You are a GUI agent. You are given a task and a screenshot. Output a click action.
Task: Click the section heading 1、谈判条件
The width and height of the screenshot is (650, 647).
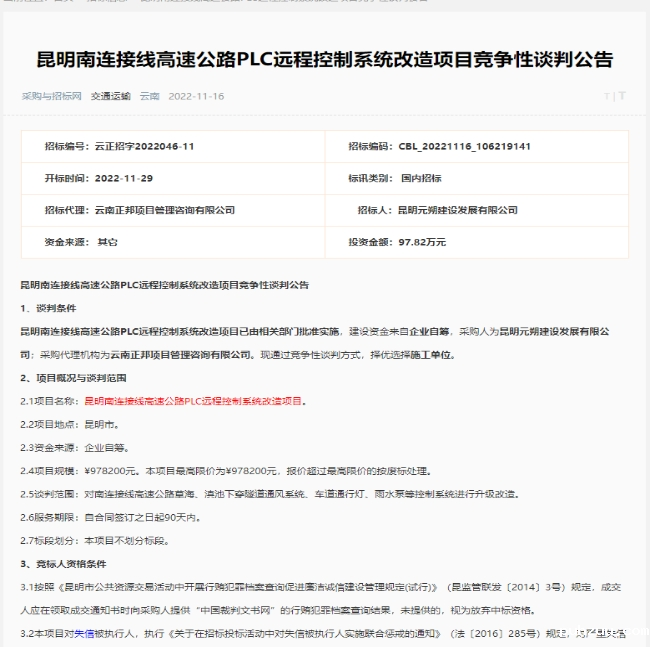click(48, 307)
